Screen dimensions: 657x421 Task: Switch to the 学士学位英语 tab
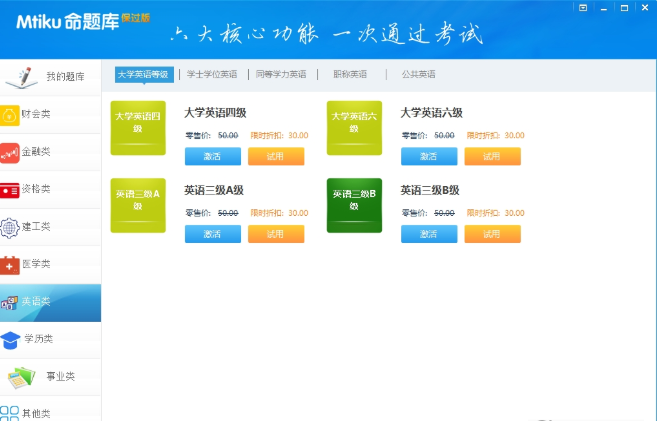(212, 75)
